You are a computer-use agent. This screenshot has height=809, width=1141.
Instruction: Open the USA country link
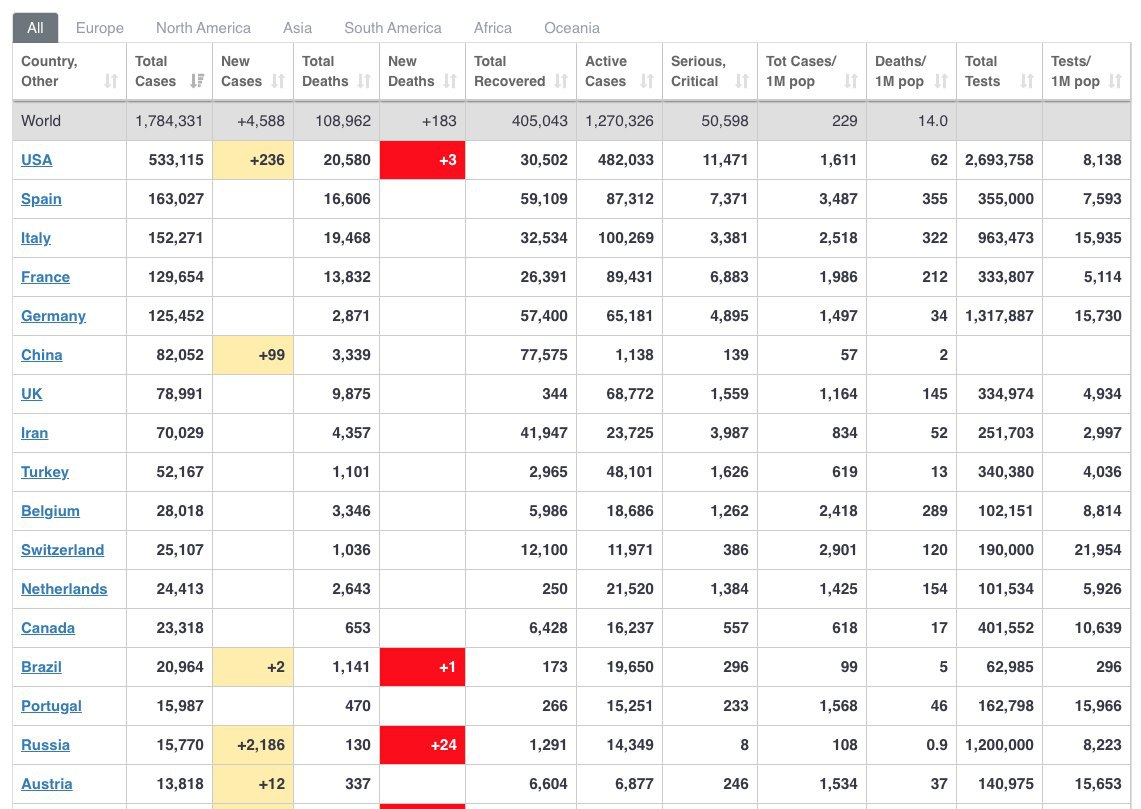tap(36, 160)
